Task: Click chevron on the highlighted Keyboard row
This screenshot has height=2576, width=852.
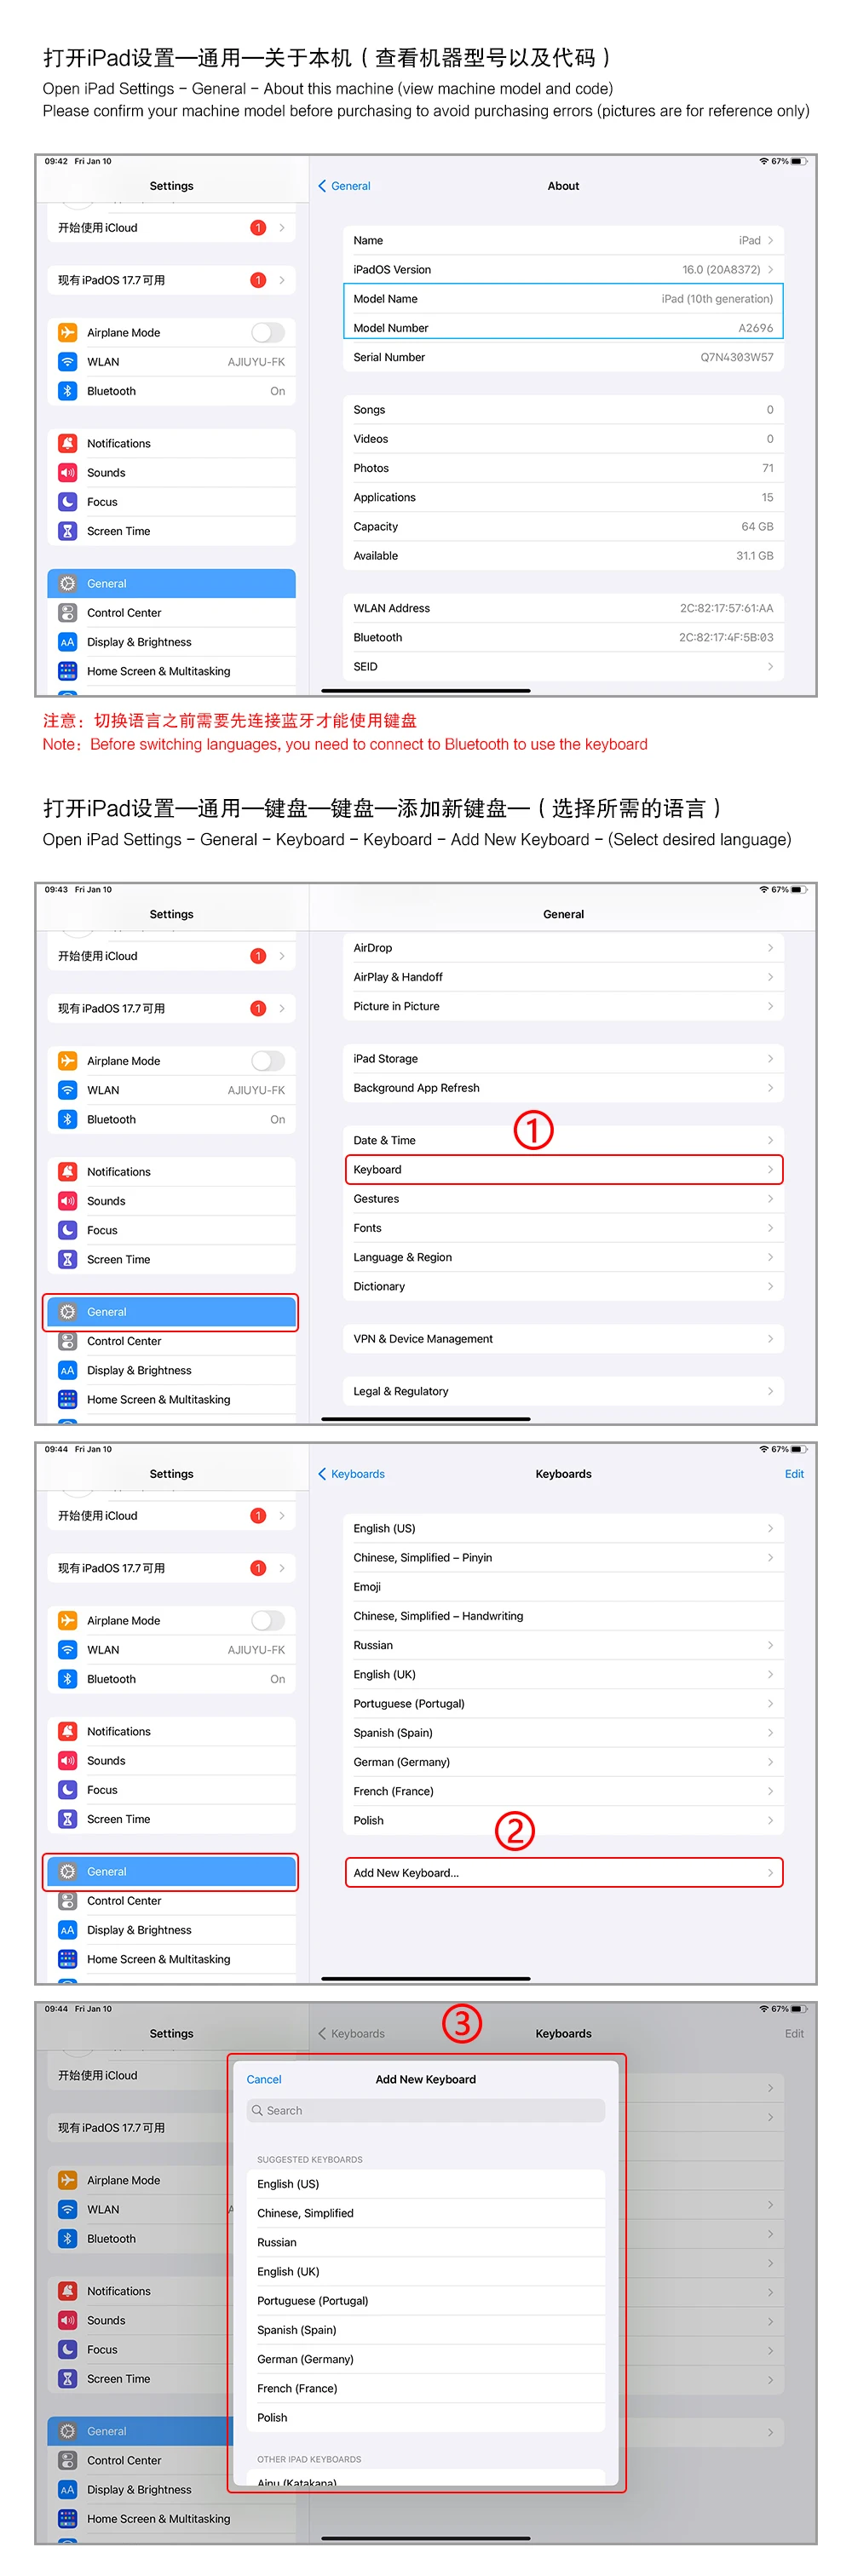Action: point(770,1169)
